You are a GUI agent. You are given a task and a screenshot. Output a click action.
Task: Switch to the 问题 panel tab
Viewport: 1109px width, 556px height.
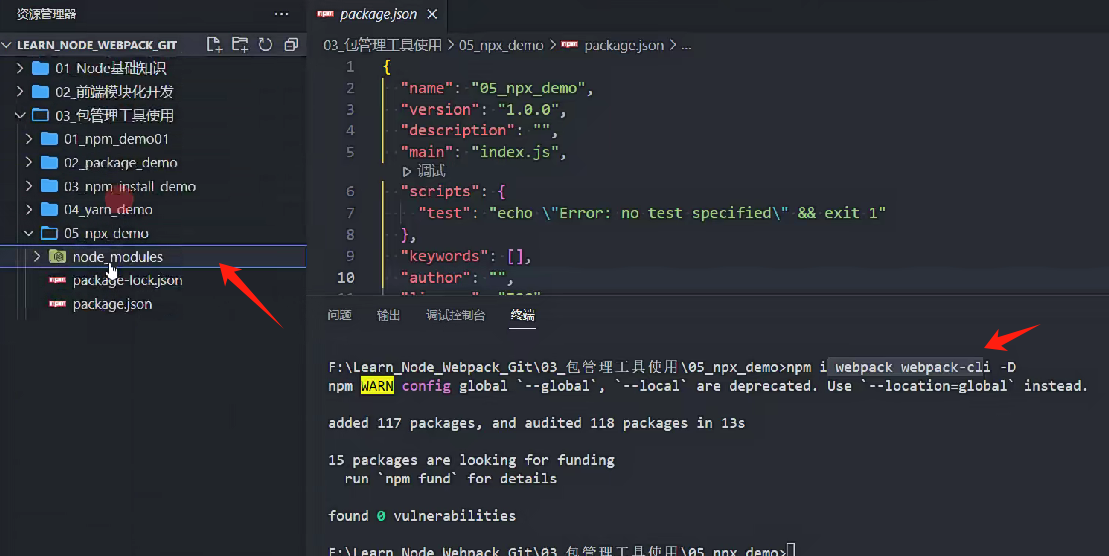(x=340, y=315)
